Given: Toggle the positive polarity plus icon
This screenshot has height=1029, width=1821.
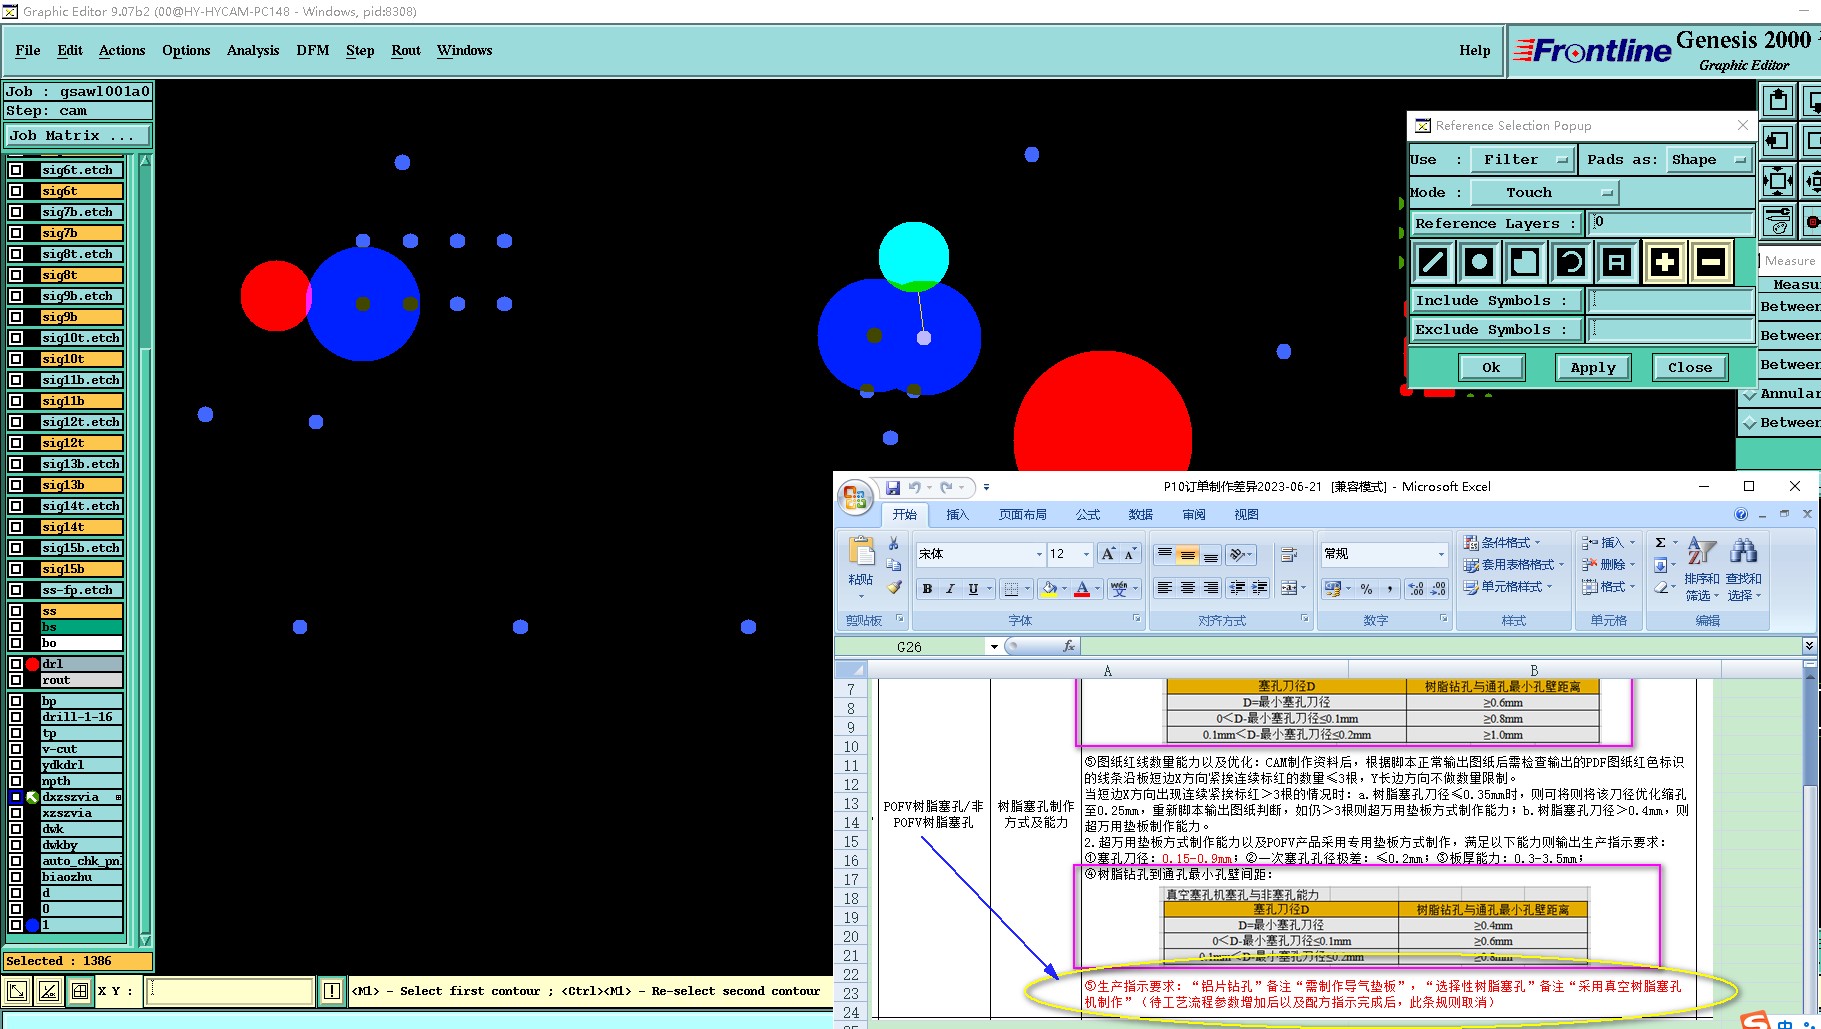Looking at the screenshot, I should point(1664,262).
